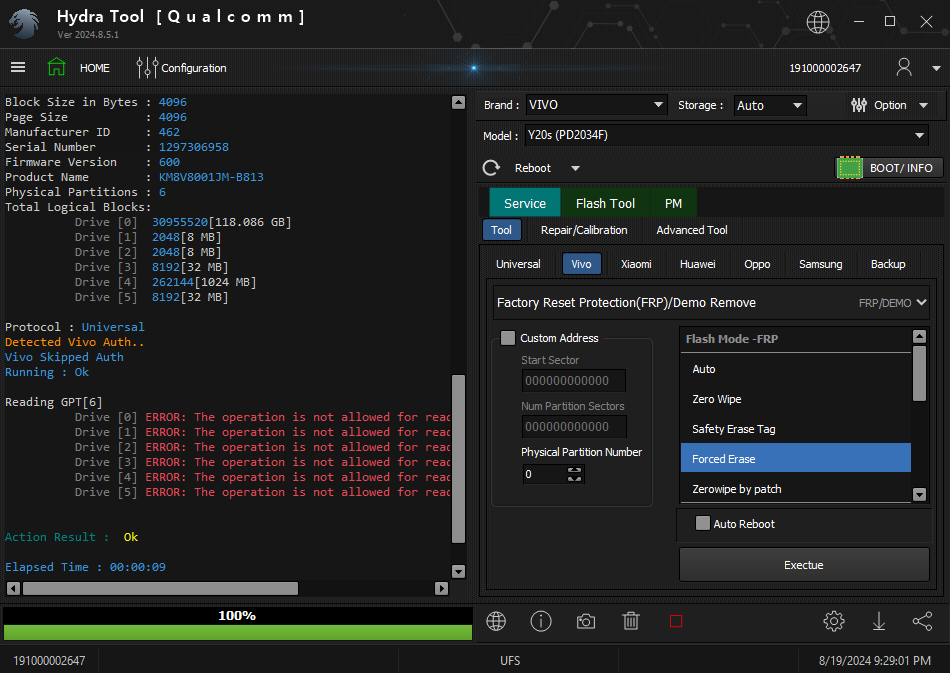Clear the log with the trash icon
Viewport: 950px width, 673px height.
pos(631,621)
